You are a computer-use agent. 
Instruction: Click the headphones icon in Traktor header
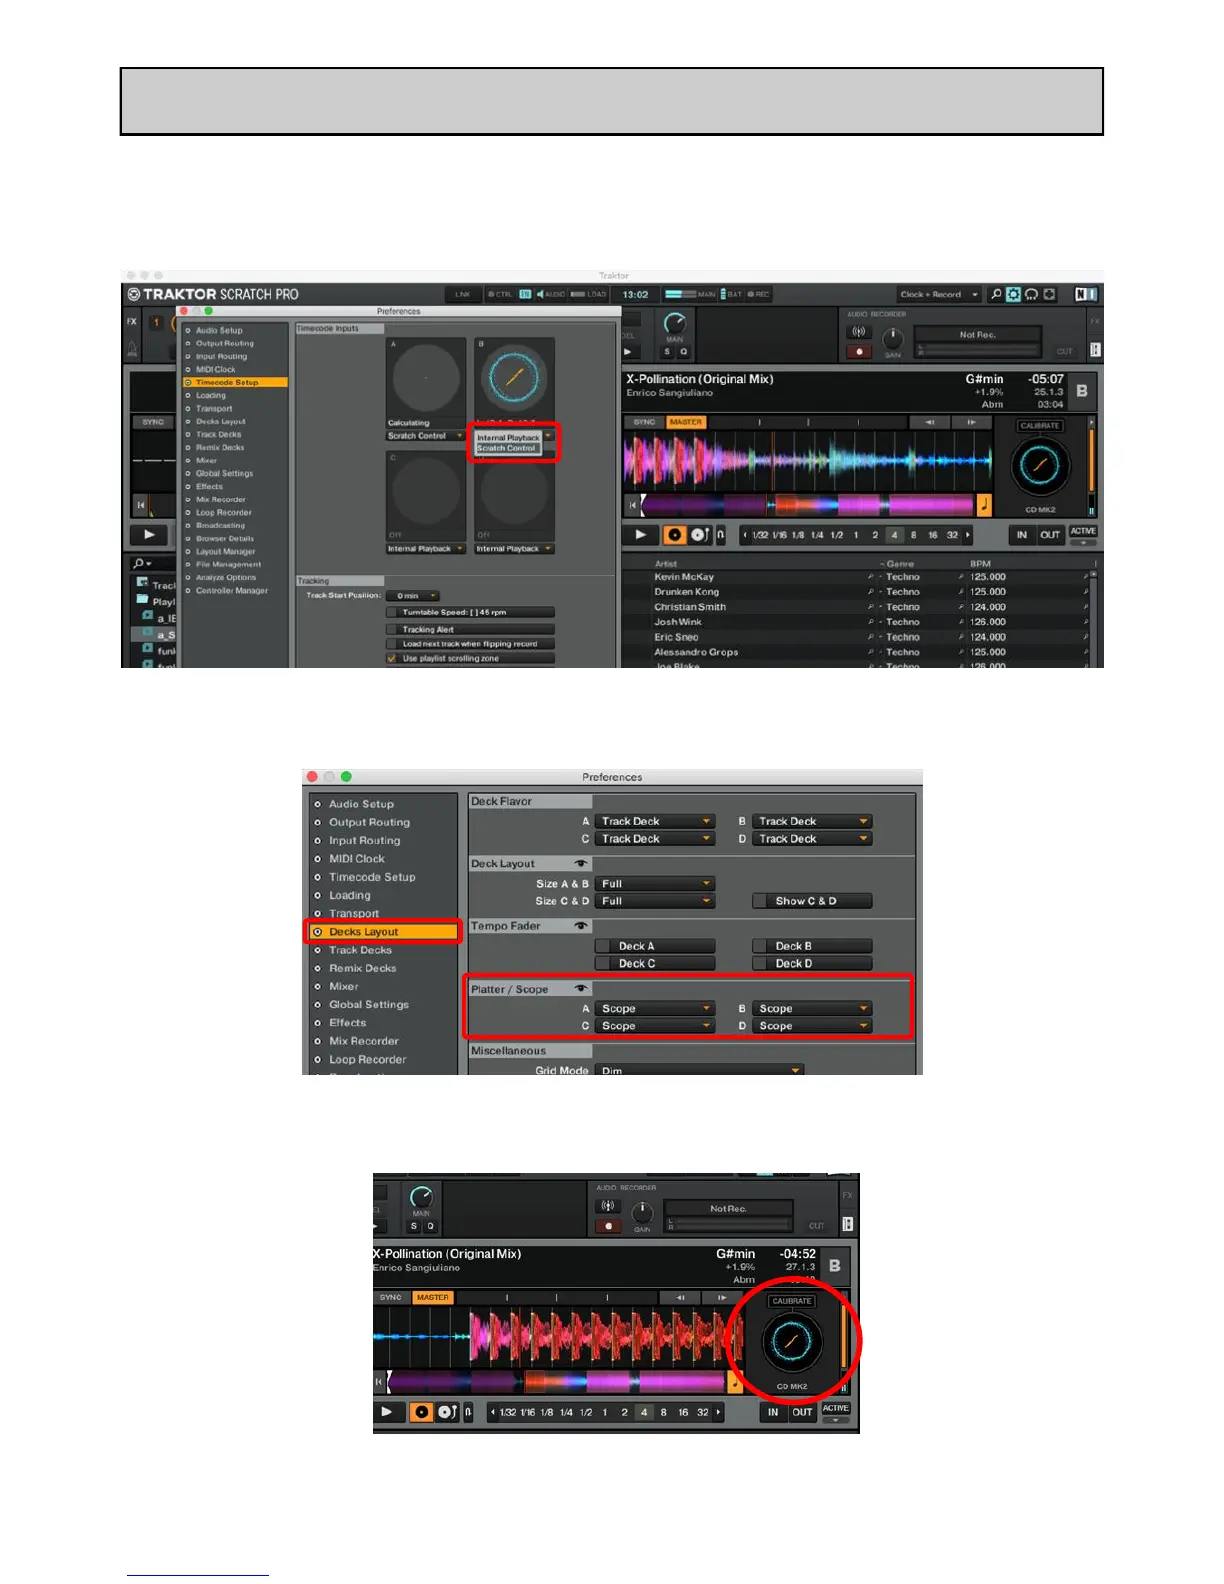click(1031, 294)
